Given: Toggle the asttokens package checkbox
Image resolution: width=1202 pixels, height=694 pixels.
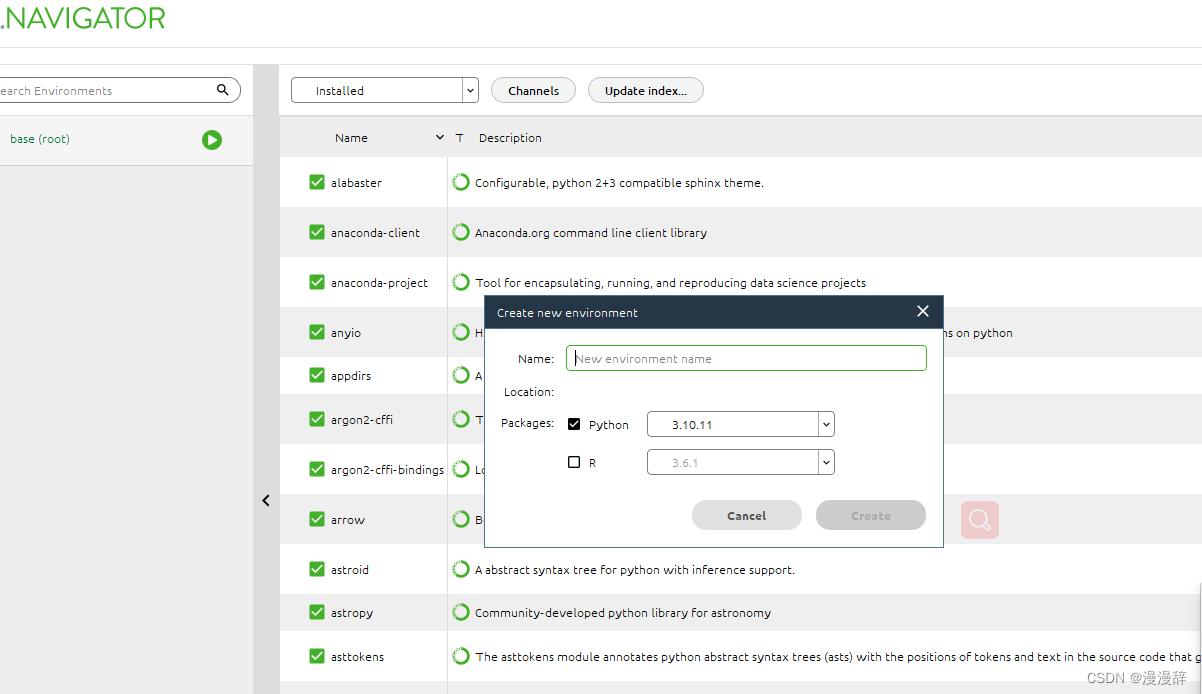Looking at the screenshot, I should [x=317, y=656].
